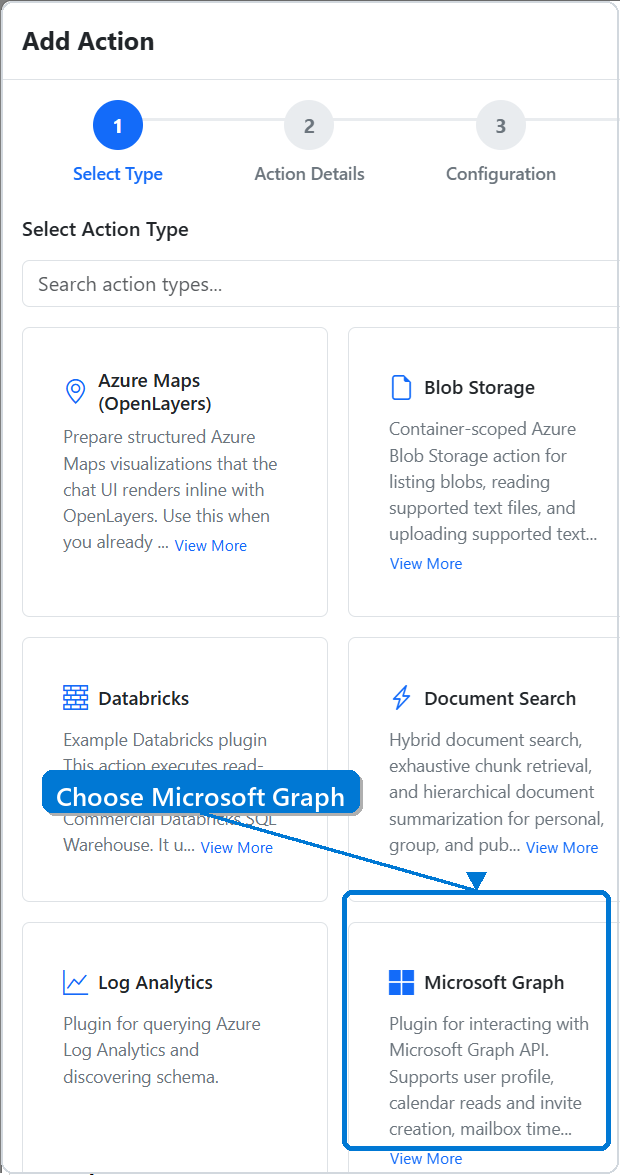Click the Select Action Type heading
The width and height of the screenshot is (620, 1175).
(105, 229)
